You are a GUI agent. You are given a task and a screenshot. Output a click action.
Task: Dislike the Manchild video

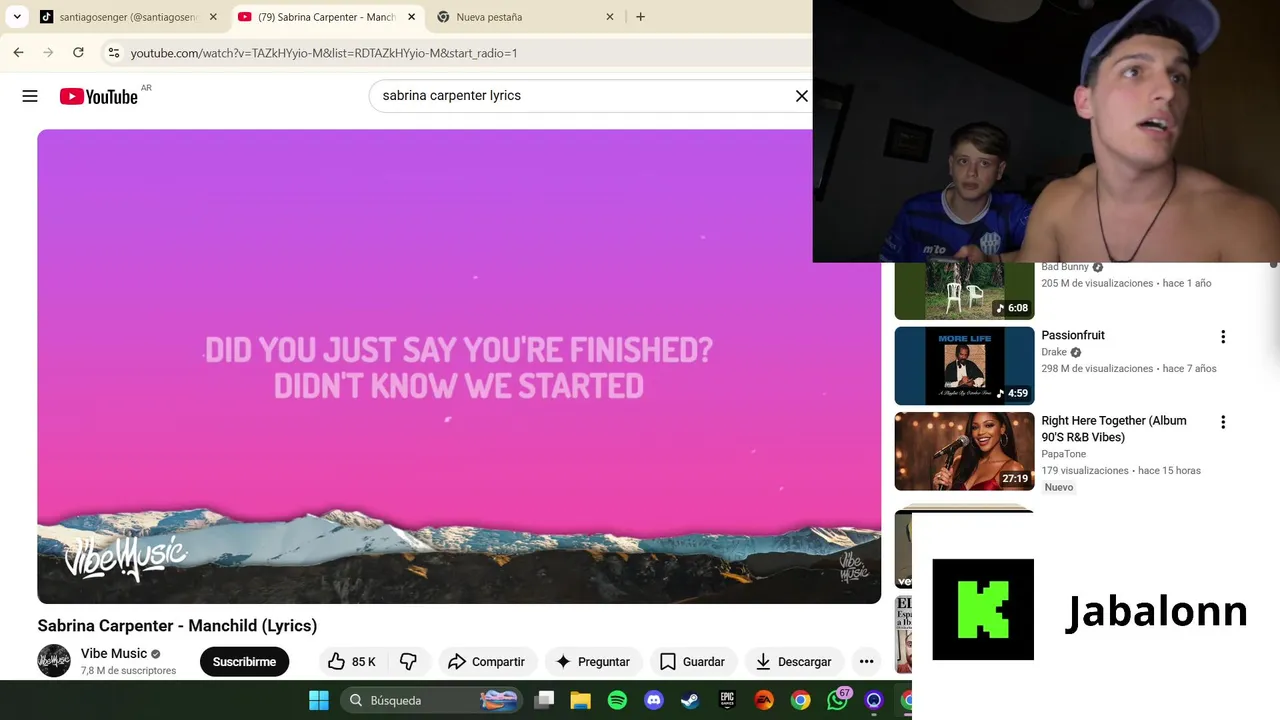(x=408, y=661)
